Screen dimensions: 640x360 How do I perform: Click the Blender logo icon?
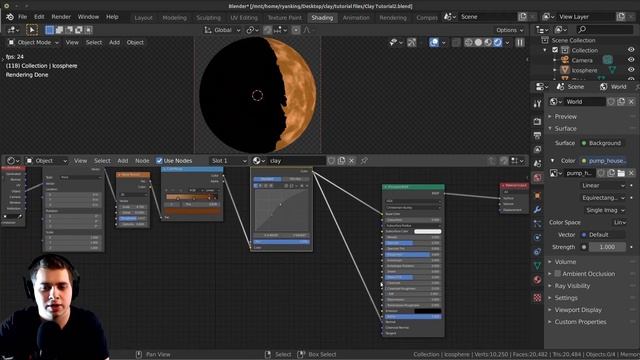point(10,17)
